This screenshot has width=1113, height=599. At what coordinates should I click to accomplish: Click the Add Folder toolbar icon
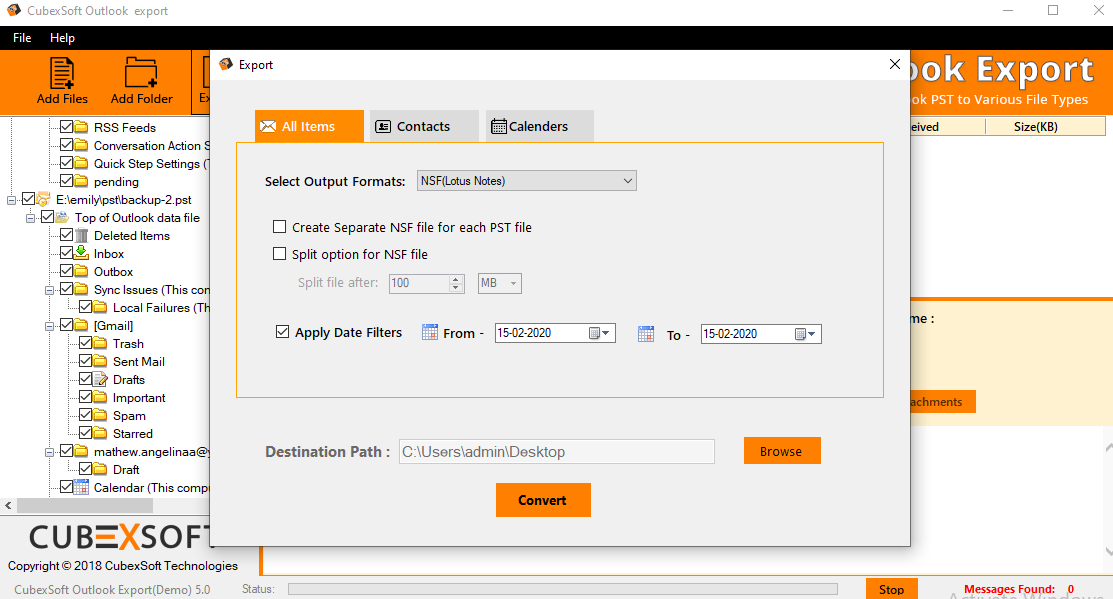pos(141,74)
